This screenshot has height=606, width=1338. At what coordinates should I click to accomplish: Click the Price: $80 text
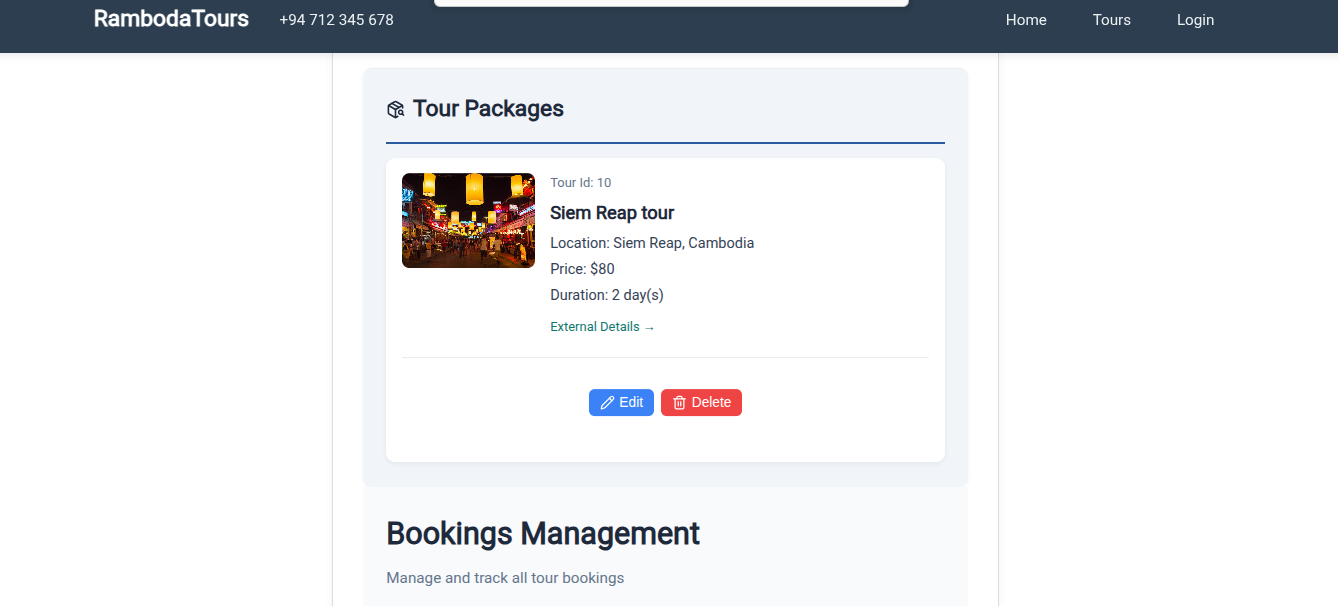click(x=582, y=269)
